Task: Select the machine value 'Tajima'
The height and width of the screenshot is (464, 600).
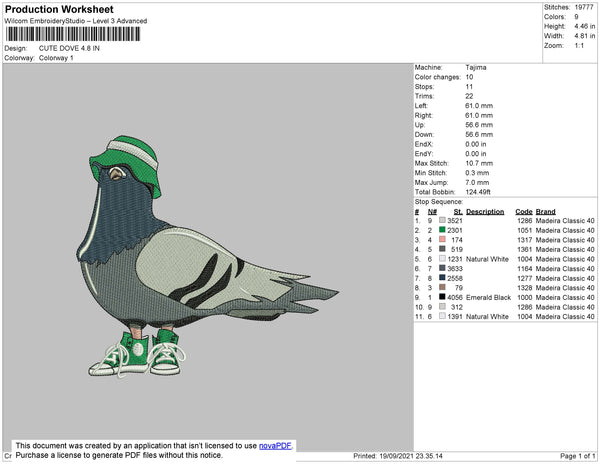Action: [476, 67]
